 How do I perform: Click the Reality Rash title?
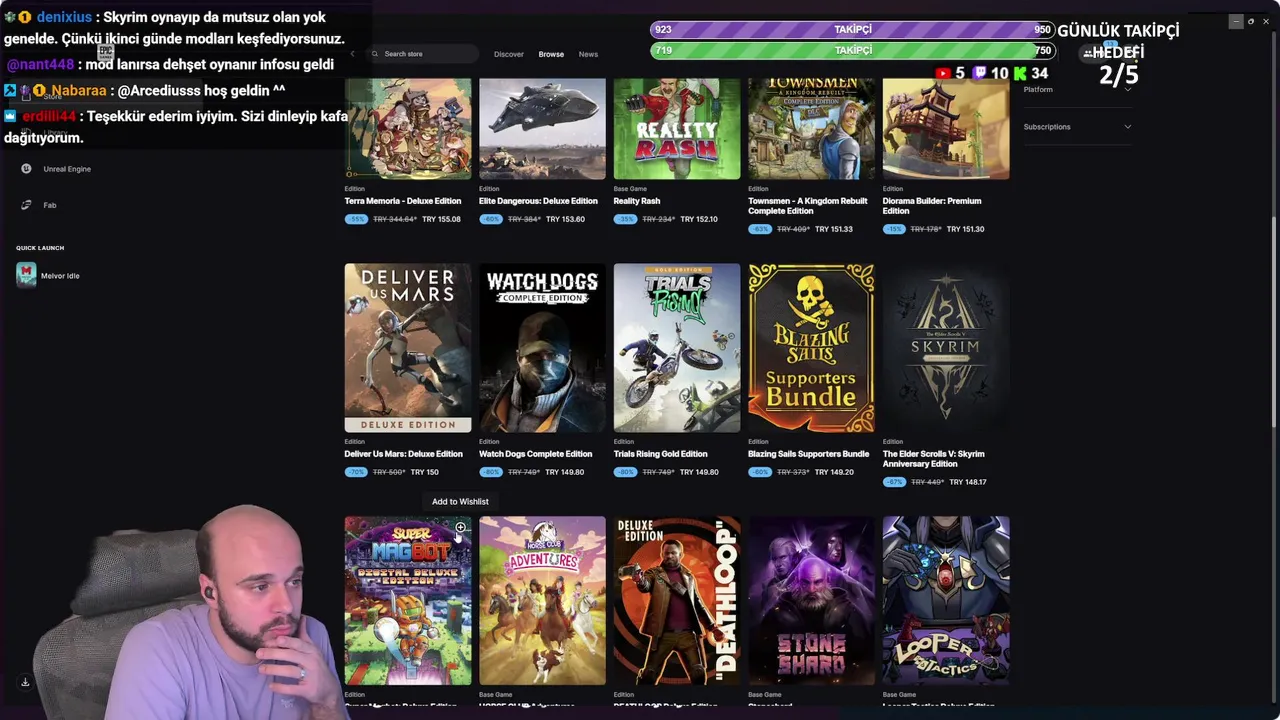tap(637, 201)
